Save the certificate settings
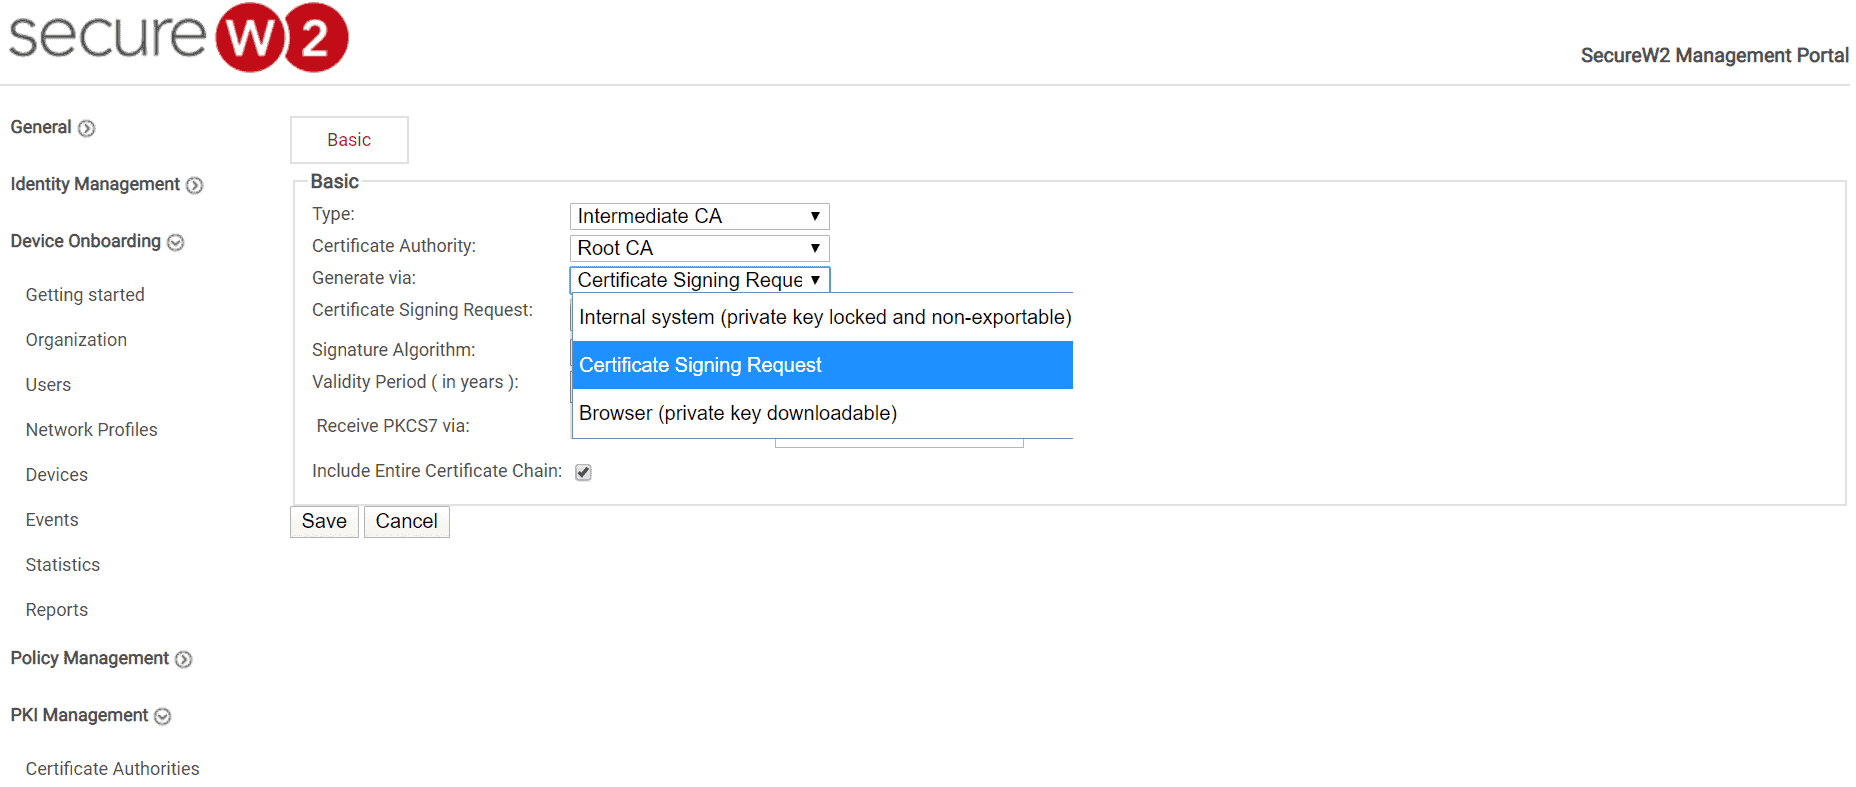This screenshot has width=1856, height=787. (324, 522)
